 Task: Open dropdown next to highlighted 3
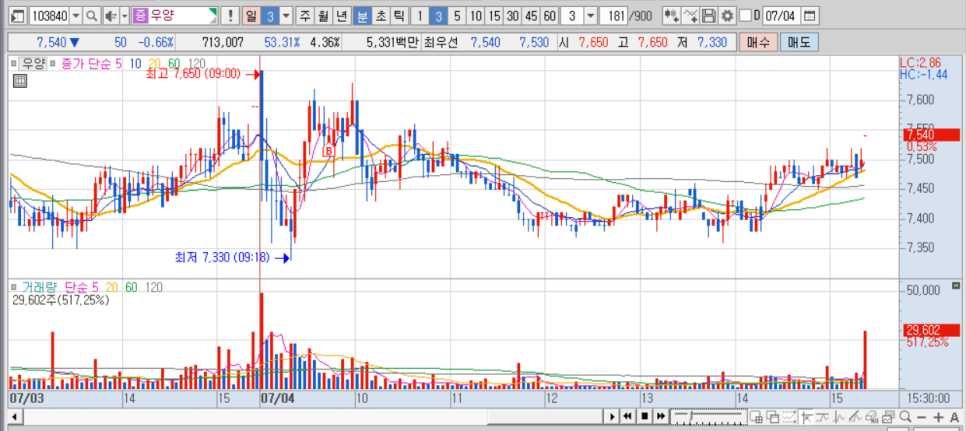coord(286,15)
